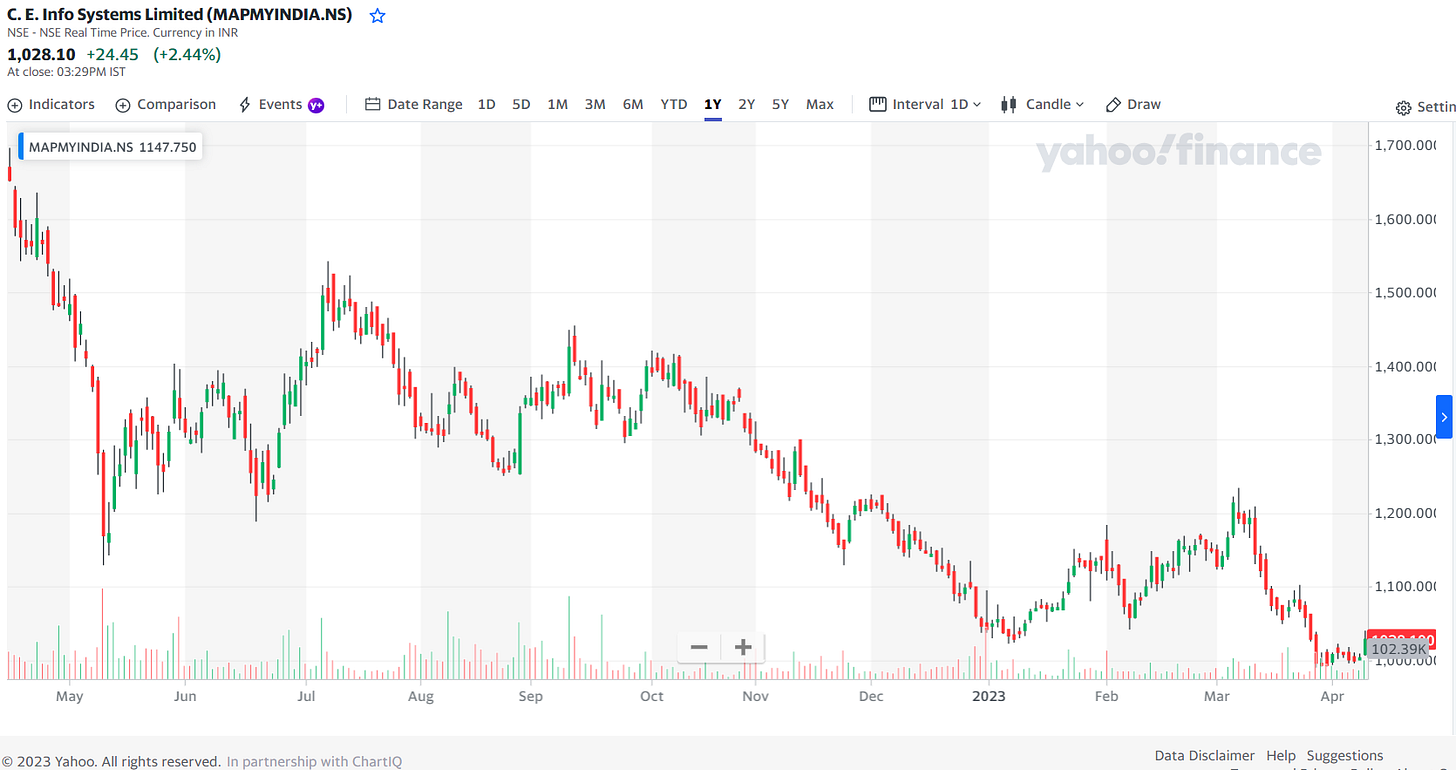This screenshot has height=770, width=1456.
Task: Click the Jul x-axis label
Action: [x=306, y=696]
